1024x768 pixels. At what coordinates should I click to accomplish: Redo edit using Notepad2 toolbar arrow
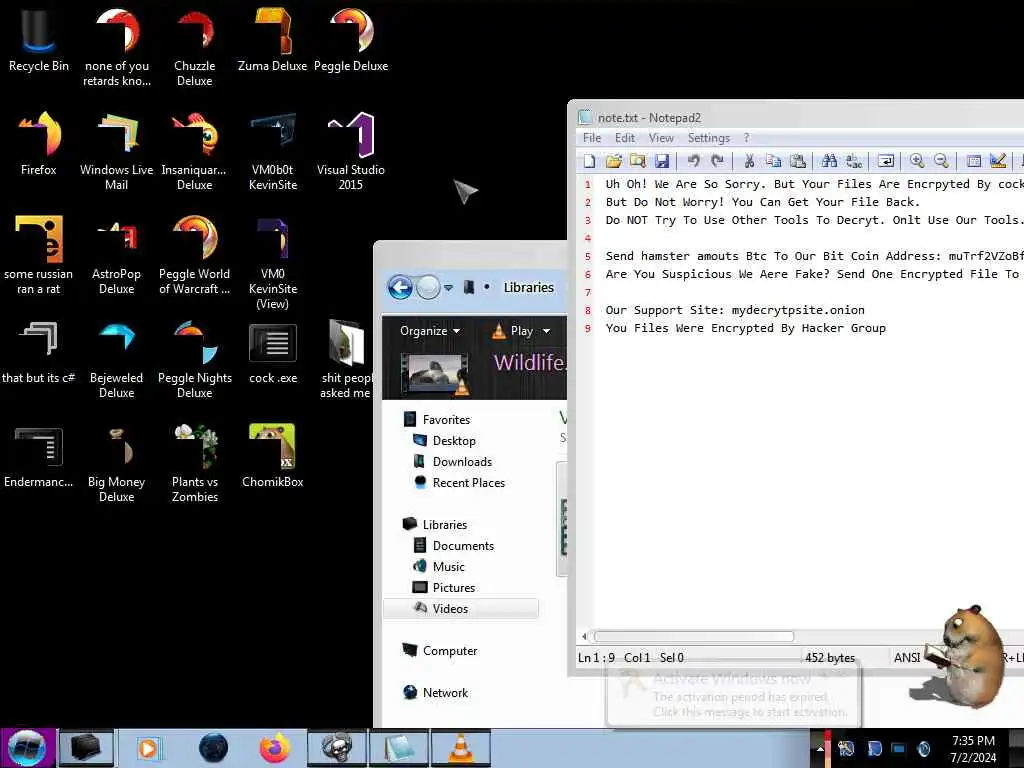[718, 161]
